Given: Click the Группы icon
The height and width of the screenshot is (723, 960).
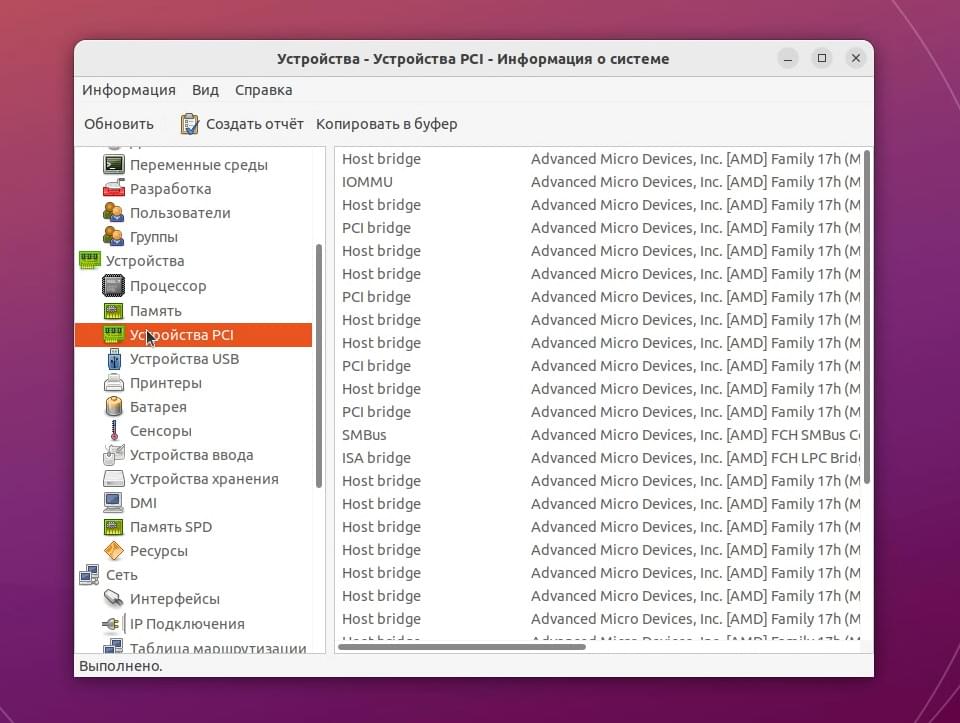Looking at the screenshot, I should [x=114, y=236].
